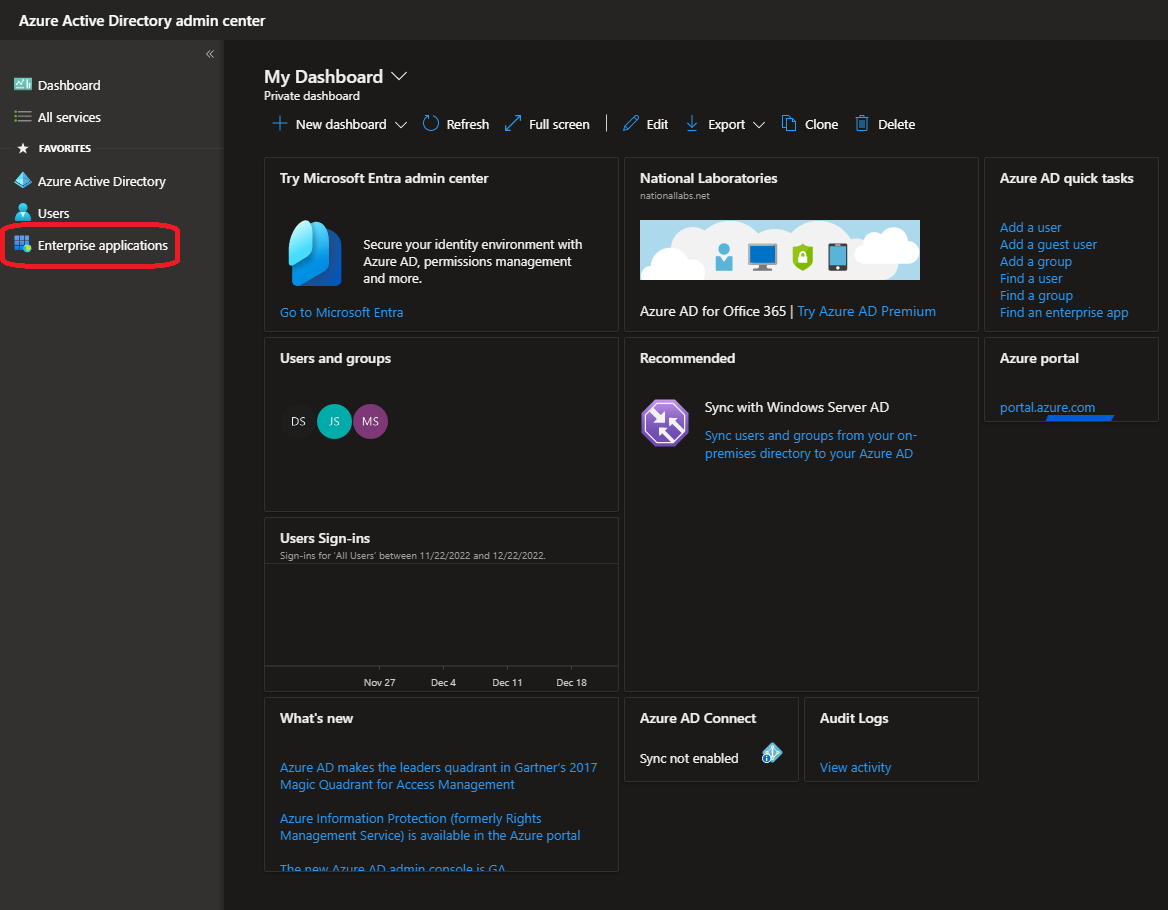Click the Azure AD Connect sync icon
This screenshot has height=910, width=1168.
(772, 753)
